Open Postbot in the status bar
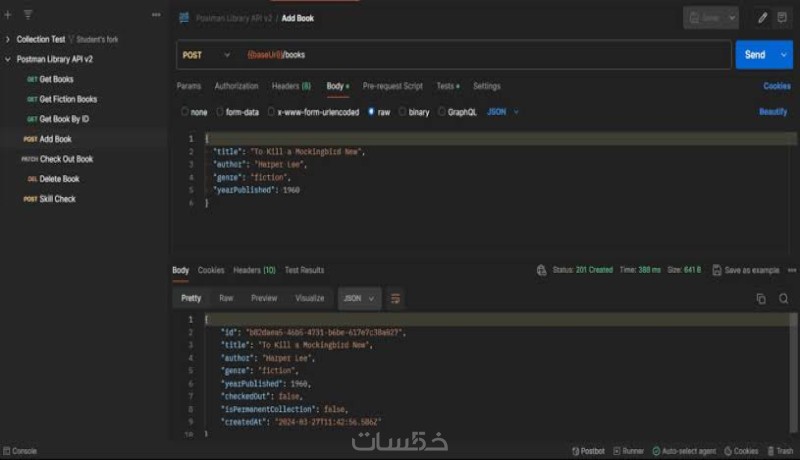The image size is (800, 460). click(588, 451)
